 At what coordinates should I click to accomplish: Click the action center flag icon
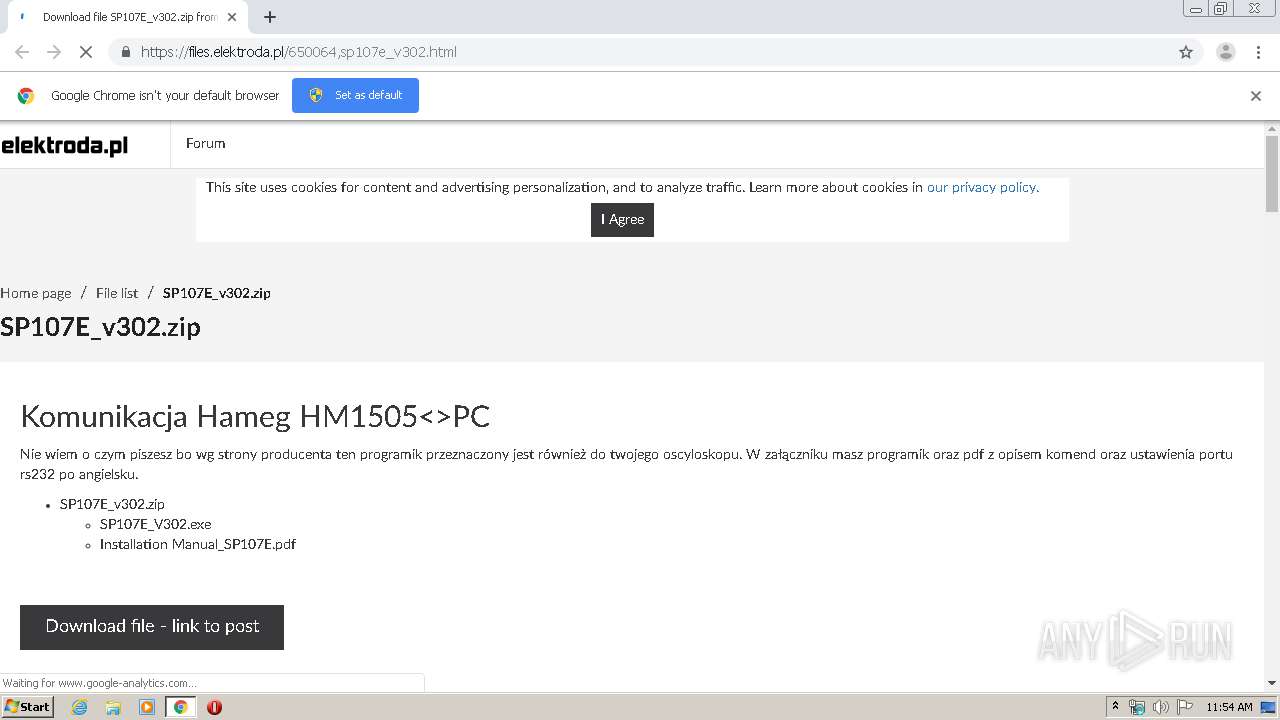[1185, 707]
